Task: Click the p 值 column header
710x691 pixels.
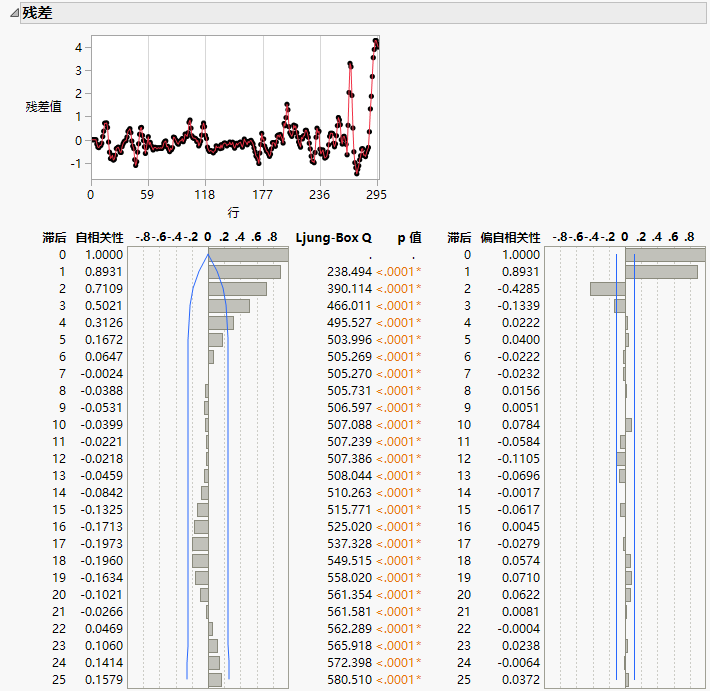Action: [408, 238]
